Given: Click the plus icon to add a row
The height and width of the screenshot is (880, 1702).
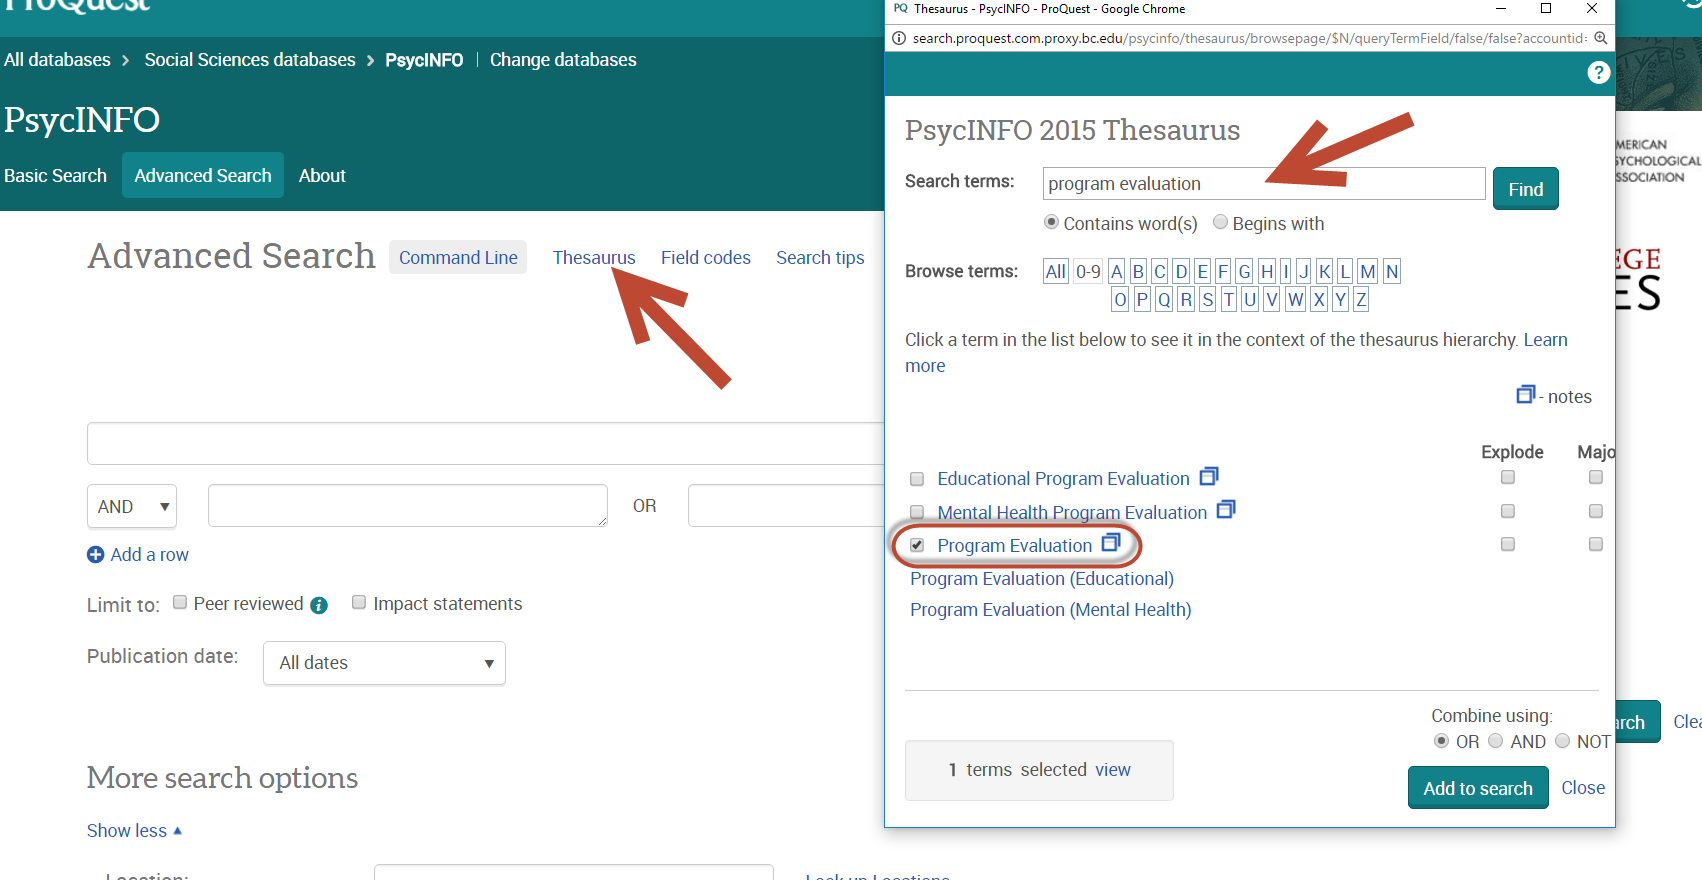Looking at the screenshot, I should (95, 555).
